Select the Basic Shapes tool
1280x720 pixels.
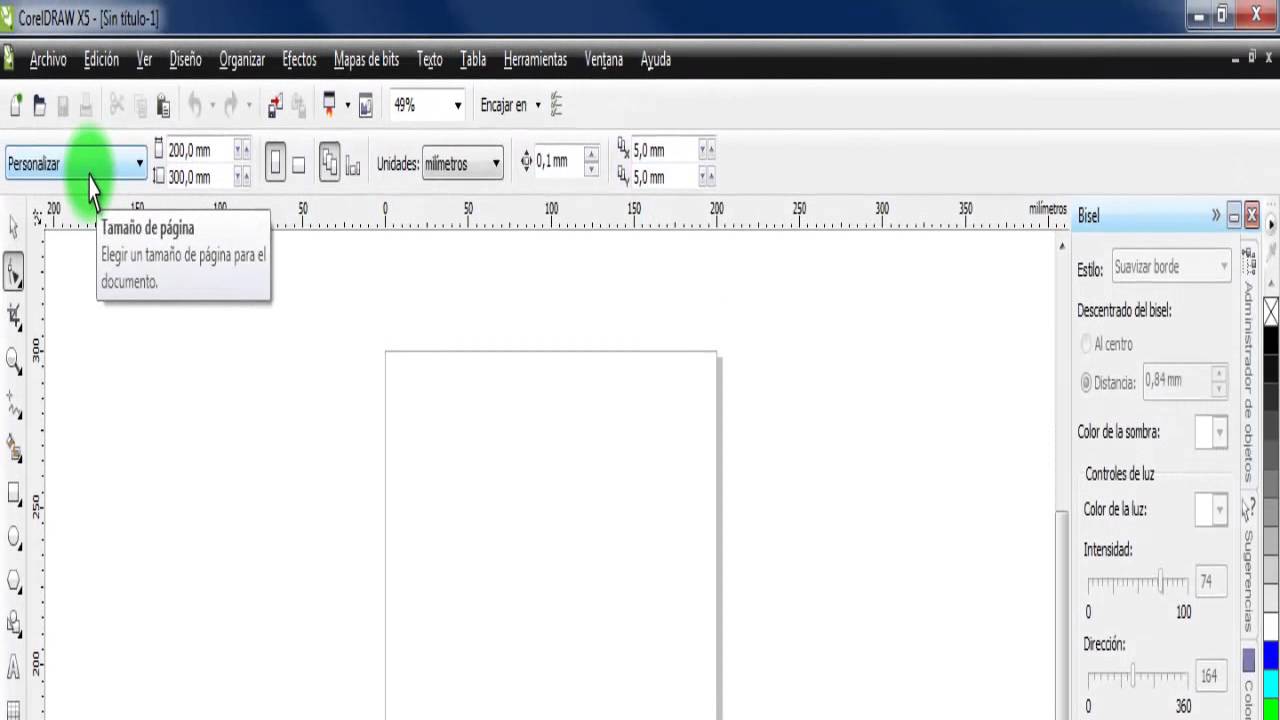point(14,624)
